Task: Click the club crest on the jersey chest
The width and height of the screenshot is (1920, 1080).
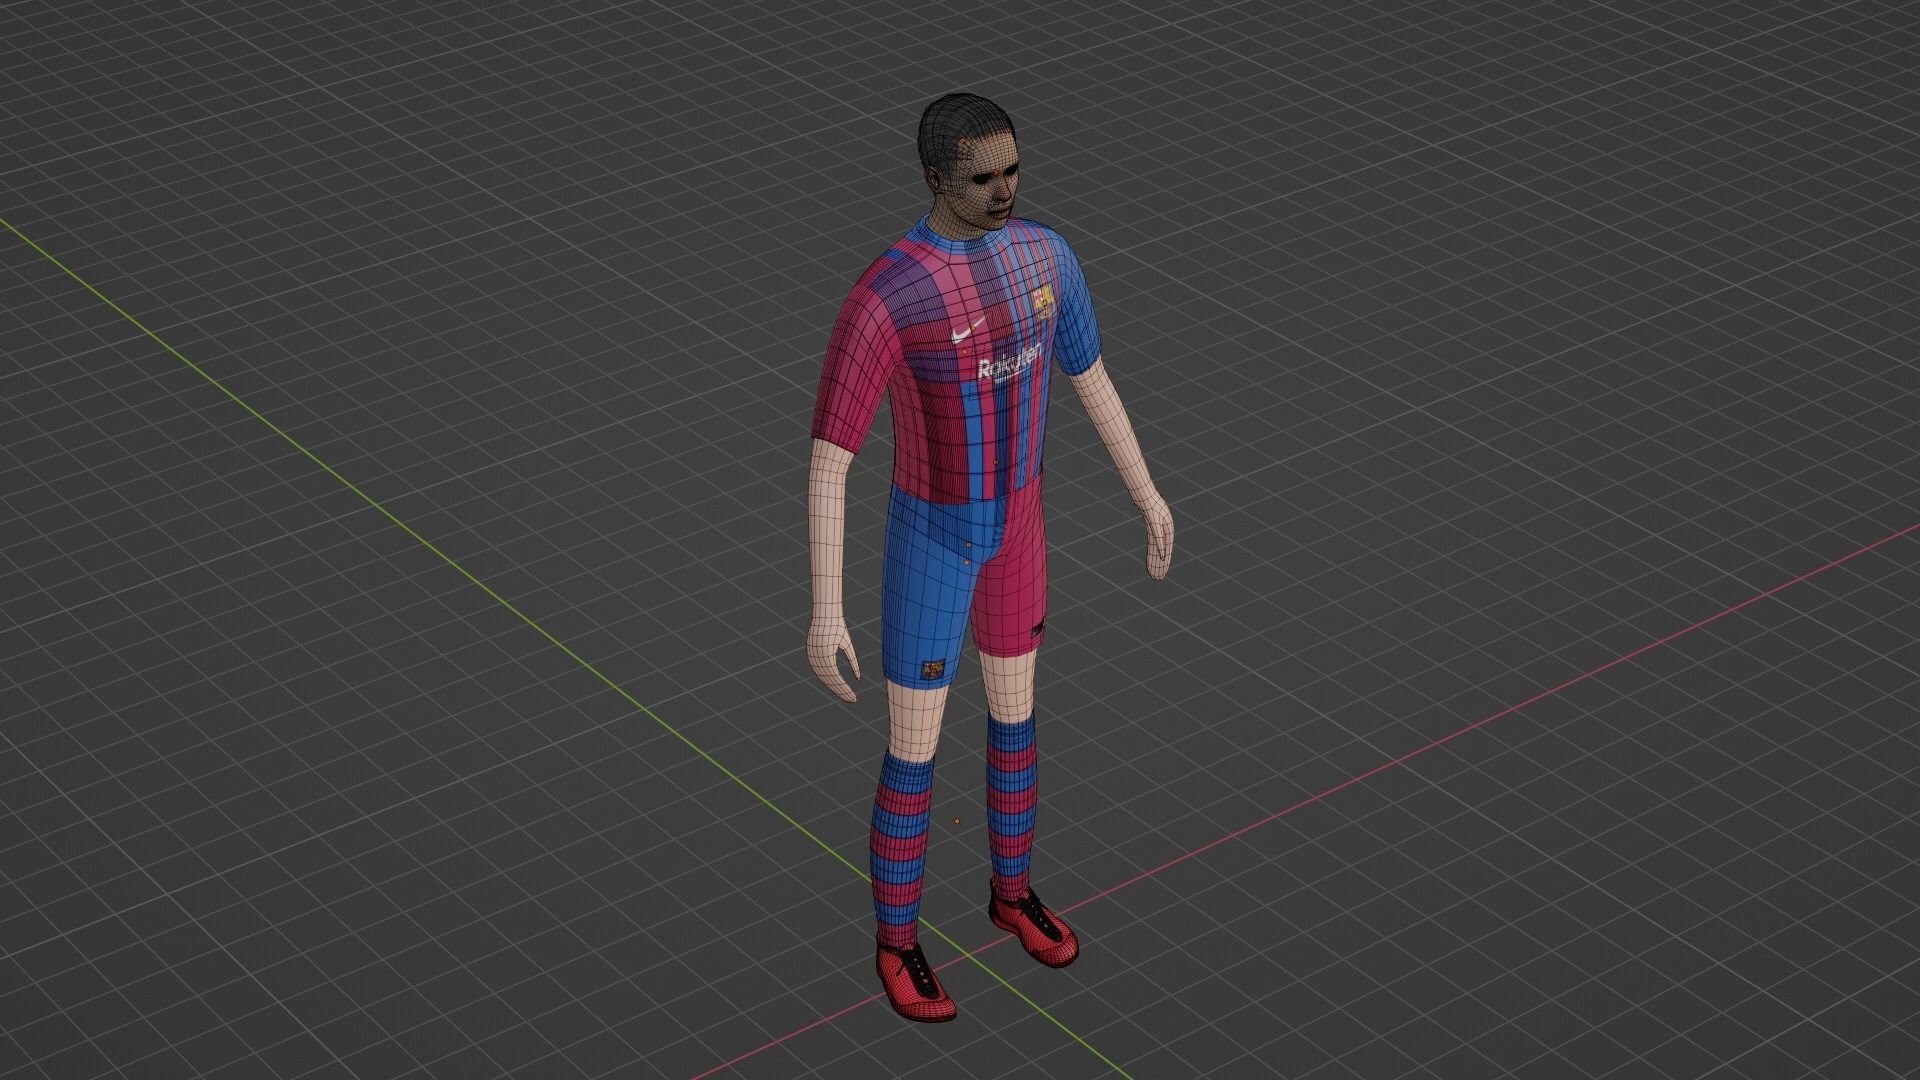Action: coord(1042,301)
